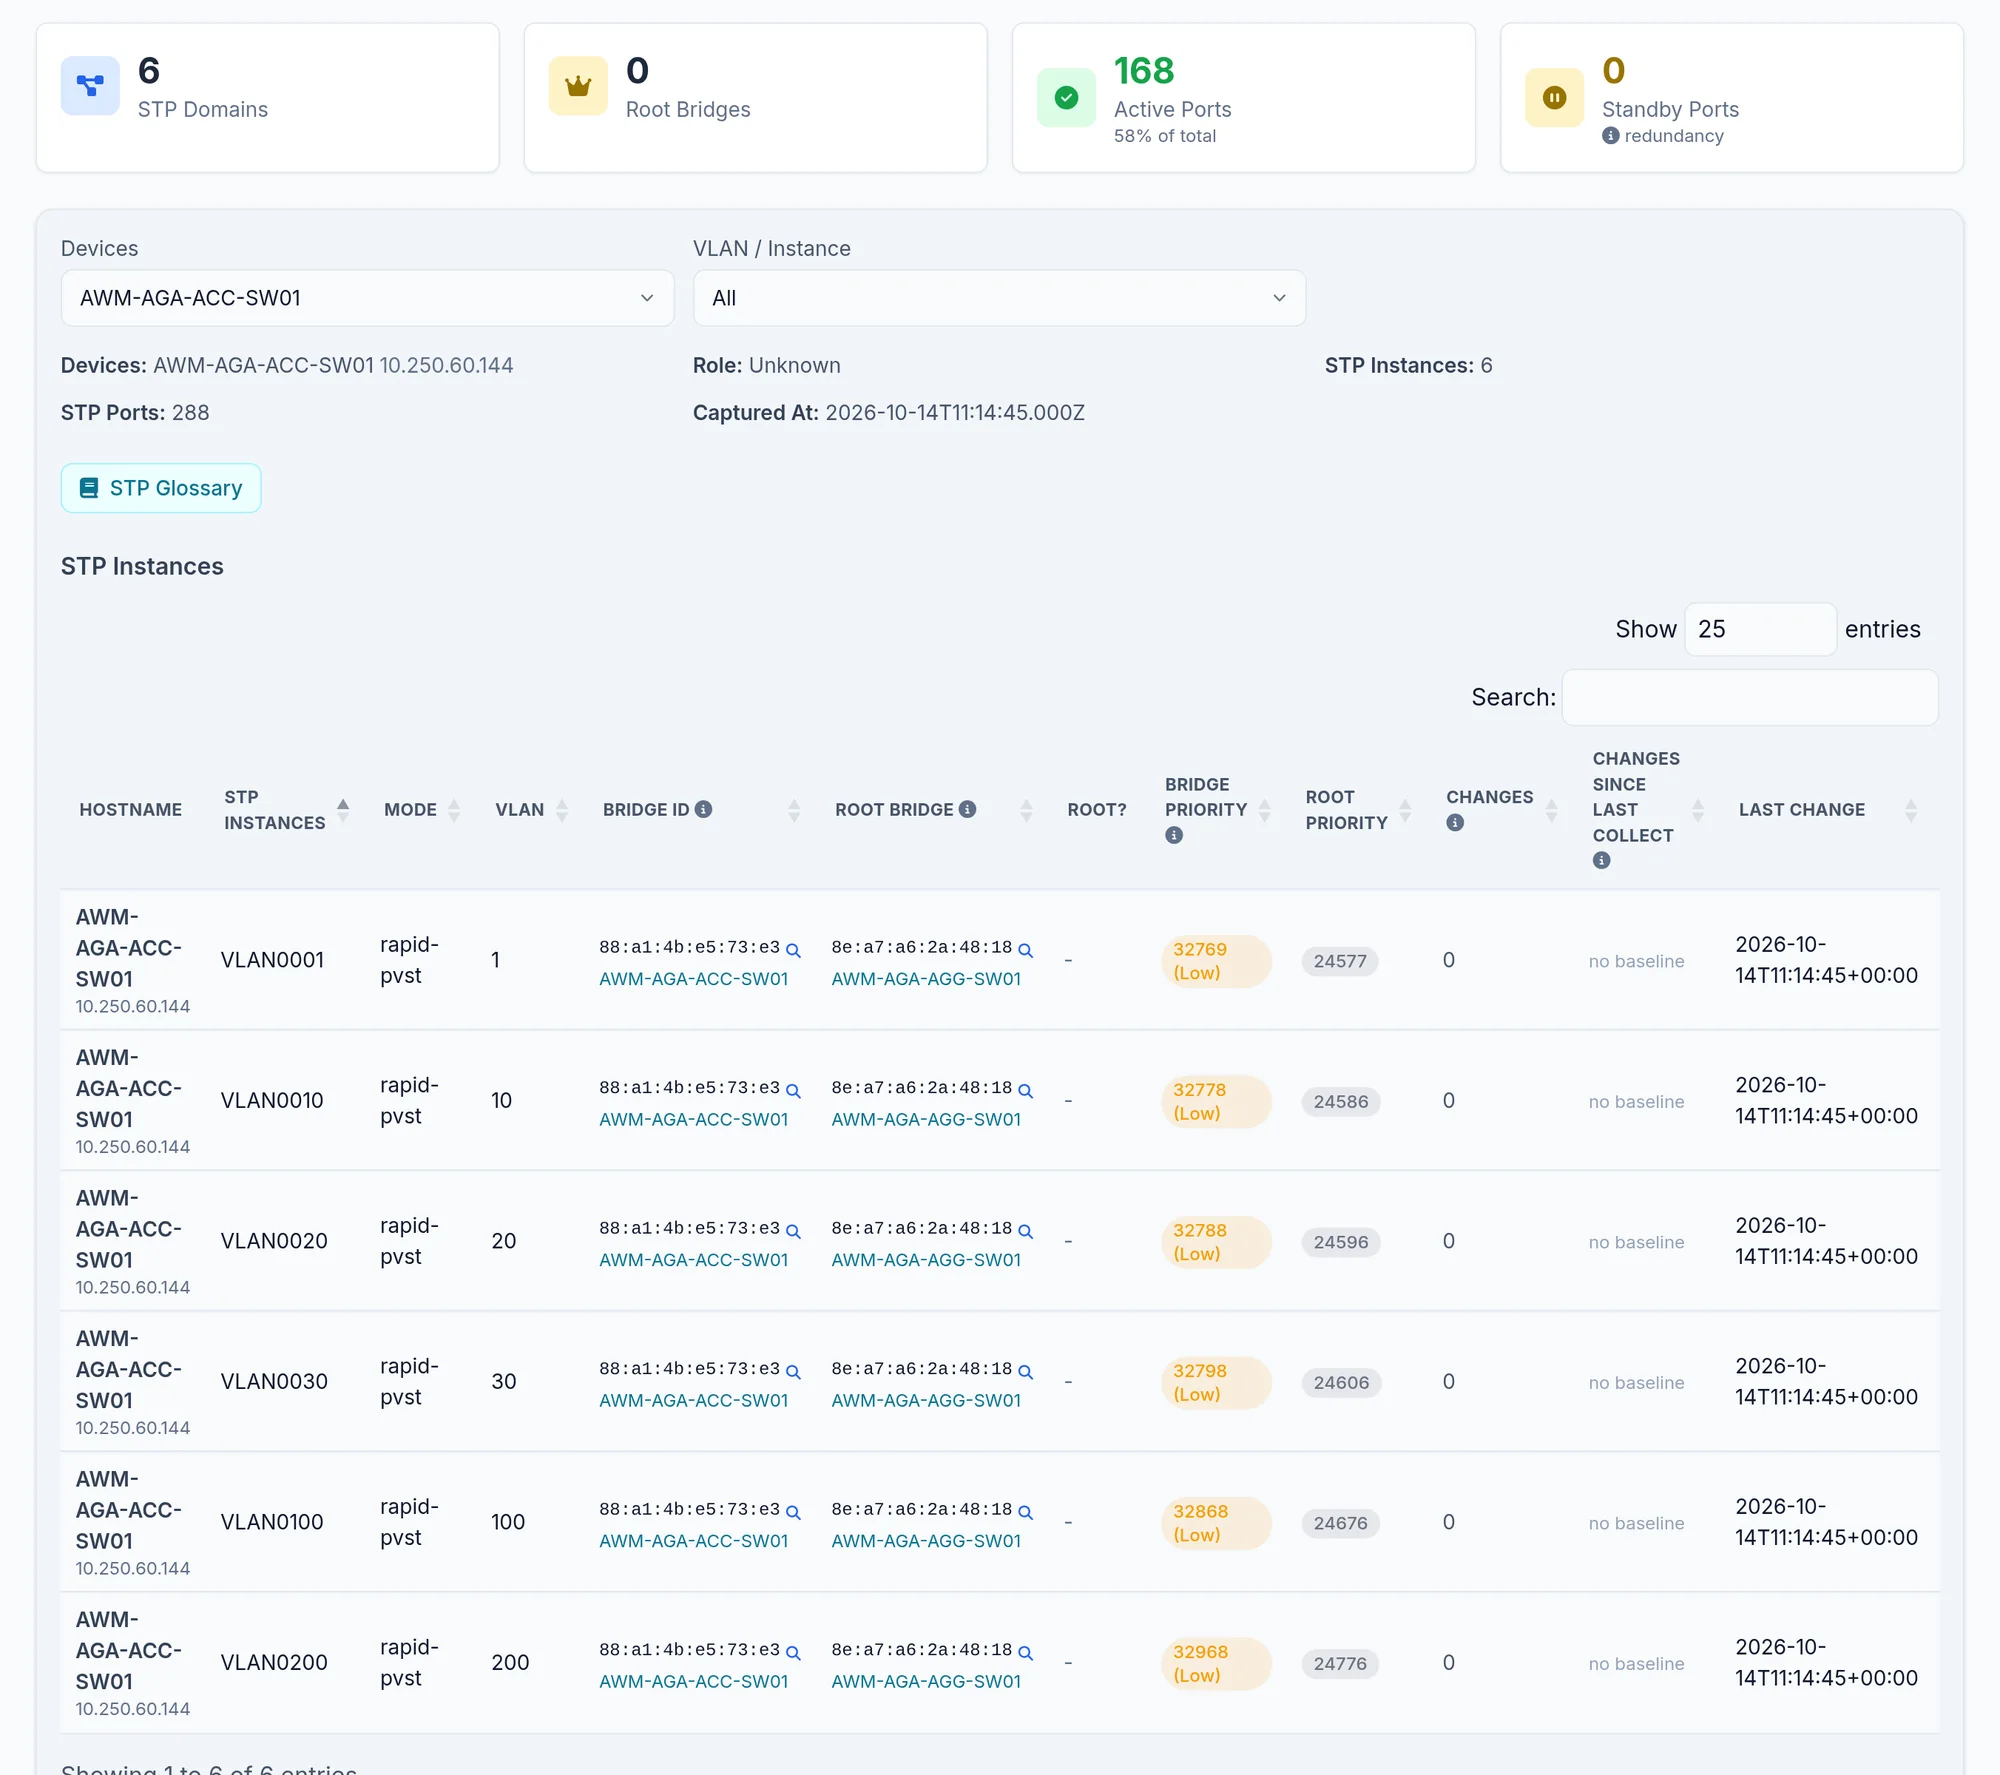Open the STP Glossary

coord(161,488)
